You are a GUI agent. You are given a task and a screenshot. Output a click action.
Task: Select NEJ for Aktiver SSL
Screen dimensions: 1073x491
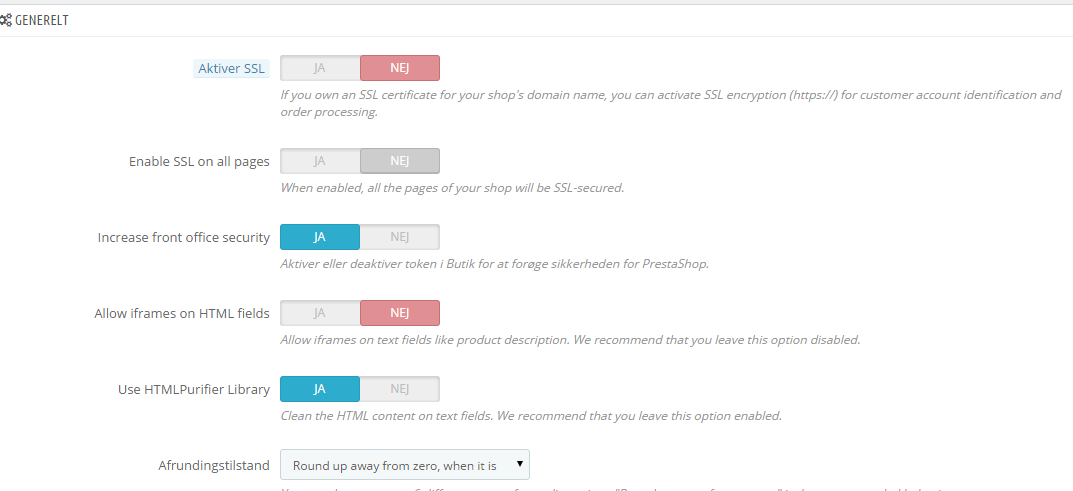(x=400, y=68)
